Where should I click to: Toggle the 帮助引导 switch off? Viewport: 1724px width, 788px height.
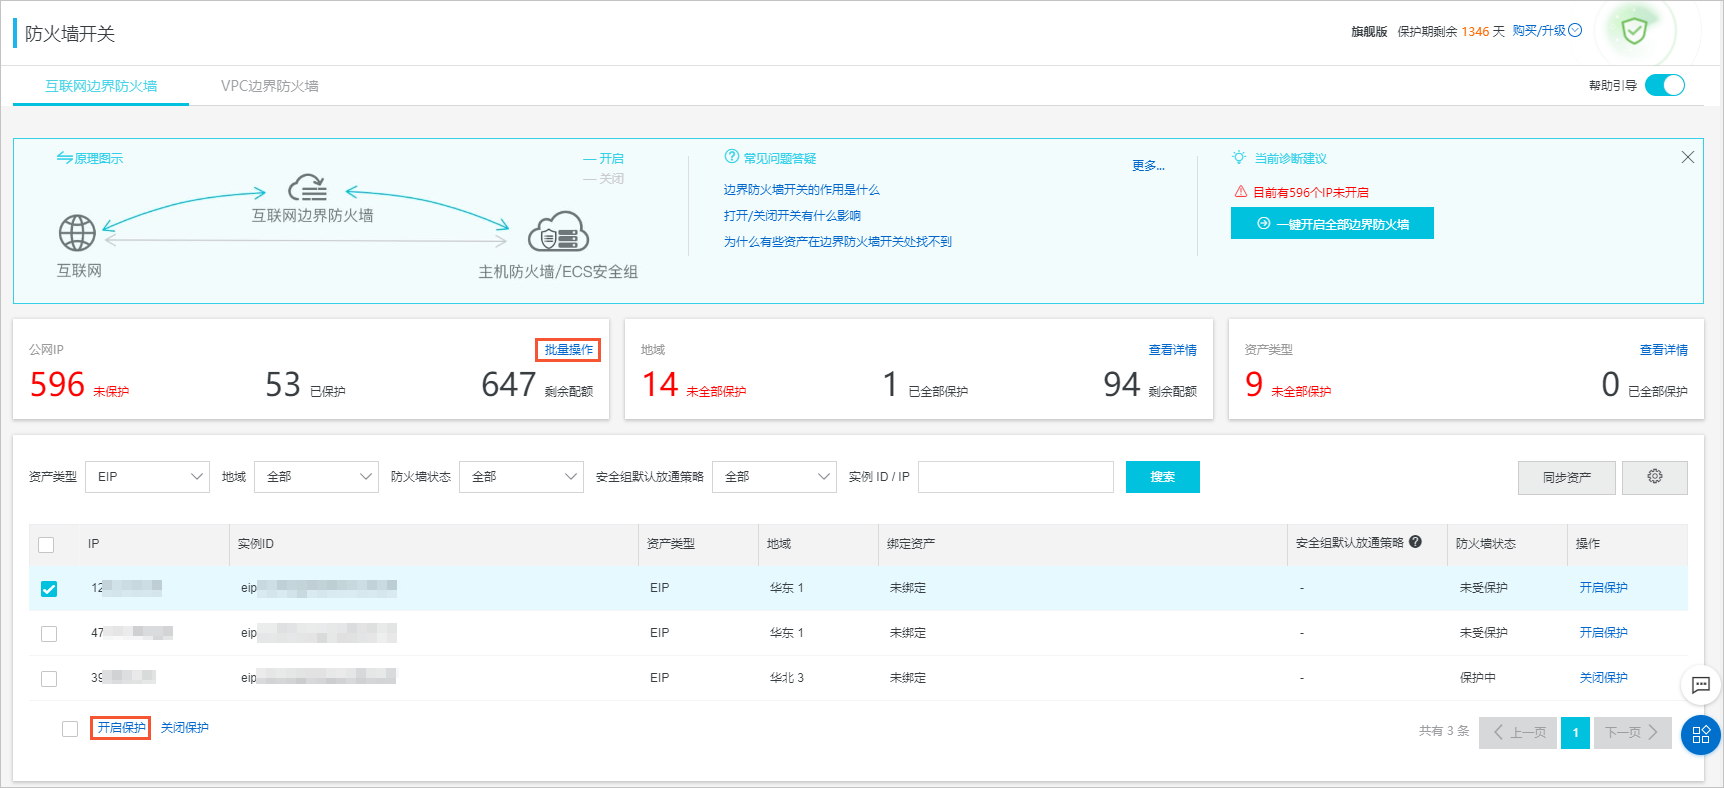tap(1665, 85)
